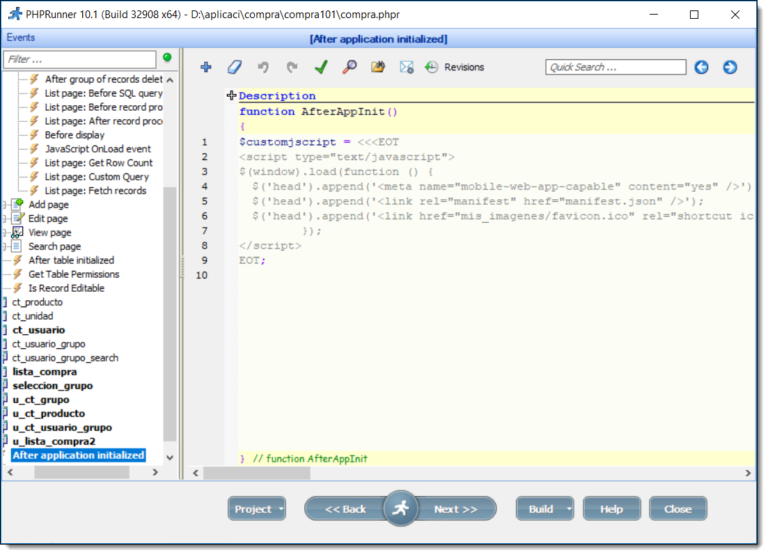The height and width of the screenshot is (555, 768).
Task: Click the Undo arrow icon
Action: point(263,67)
